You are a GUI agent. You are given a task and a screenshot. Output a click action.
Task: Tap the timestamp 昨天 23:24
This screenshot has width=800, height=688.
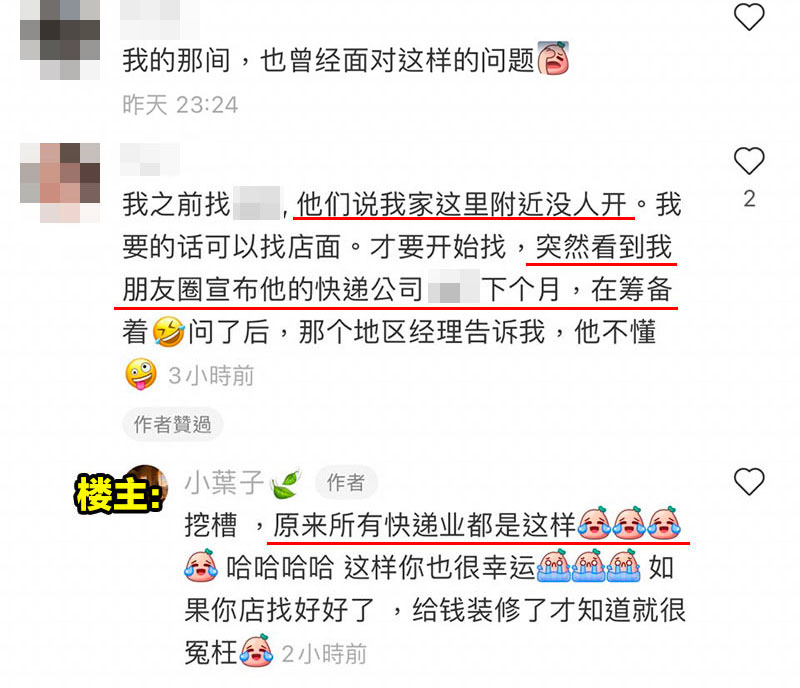tap(180, 105)
